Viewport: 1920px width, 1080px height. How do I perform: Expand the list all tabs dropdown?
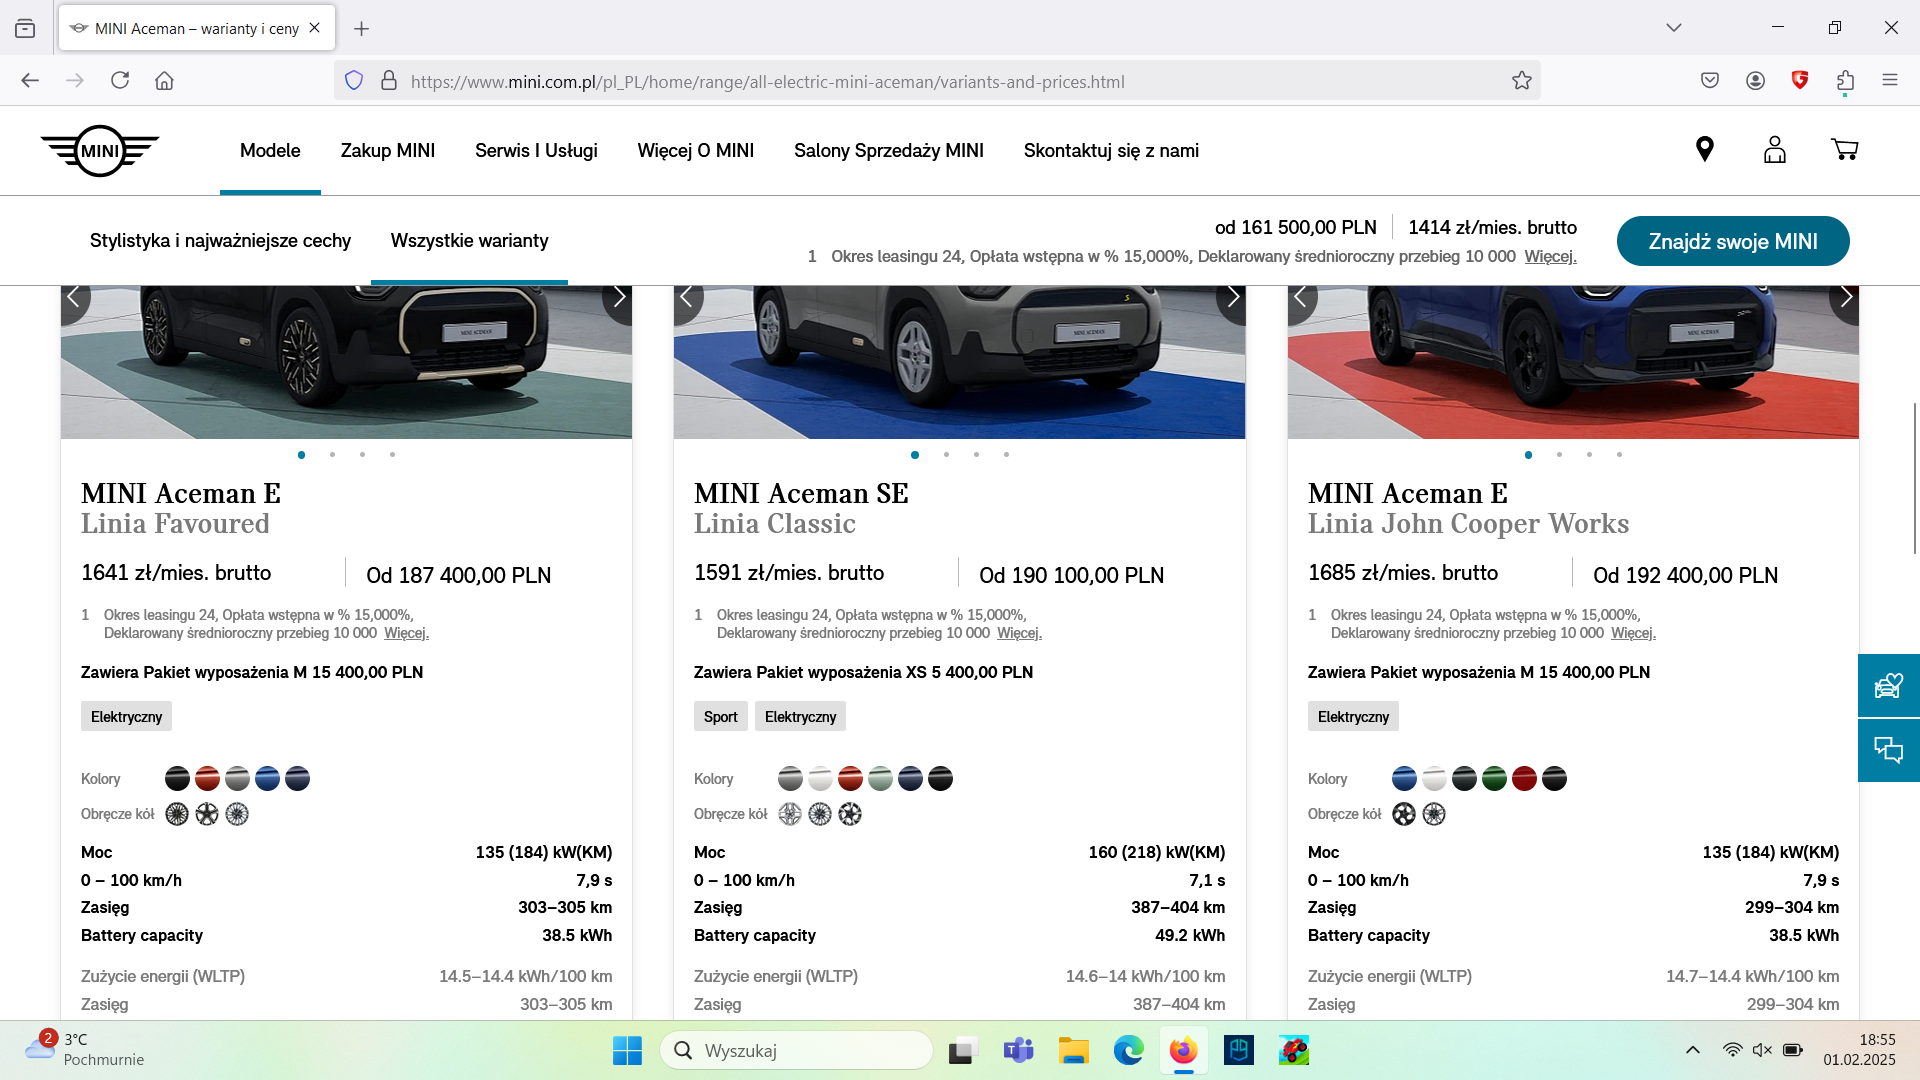[1674, 28]
